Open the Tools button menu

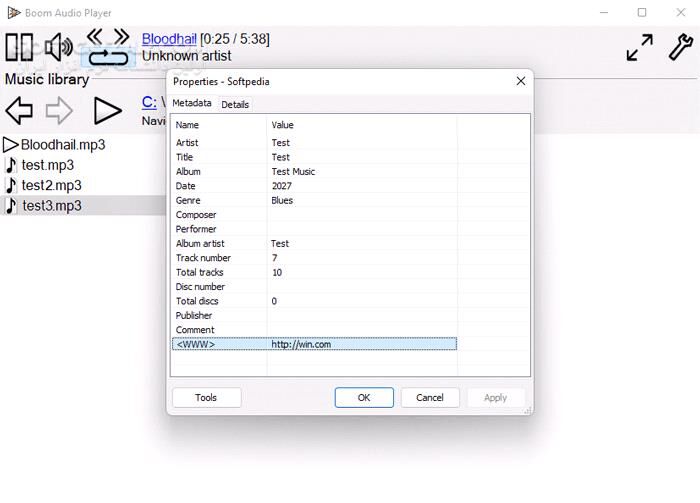pos(206,397)
